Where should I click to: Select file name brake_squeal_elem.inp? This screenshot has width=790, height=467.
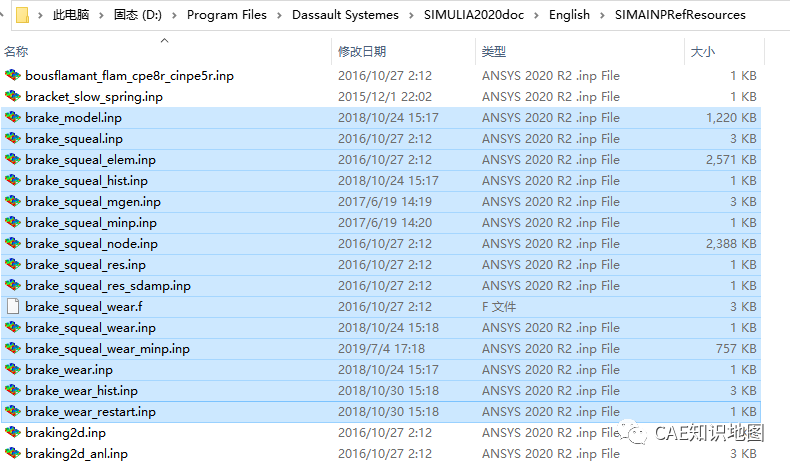pyautogui.click(x=91, y=160)
